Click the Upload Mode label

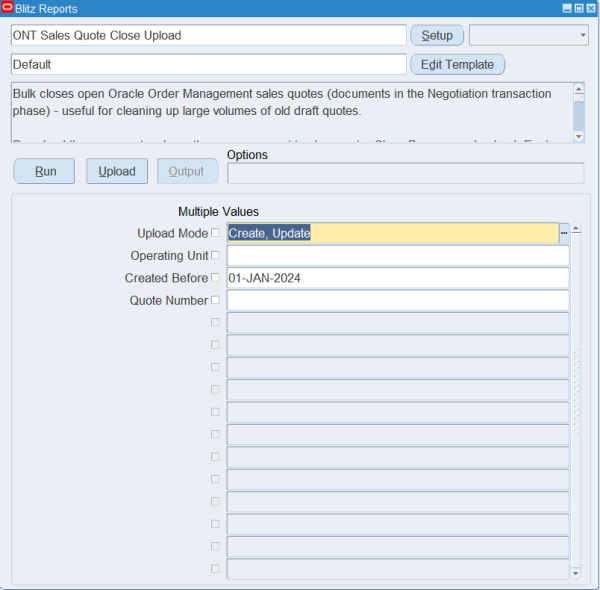click(173, 233)
